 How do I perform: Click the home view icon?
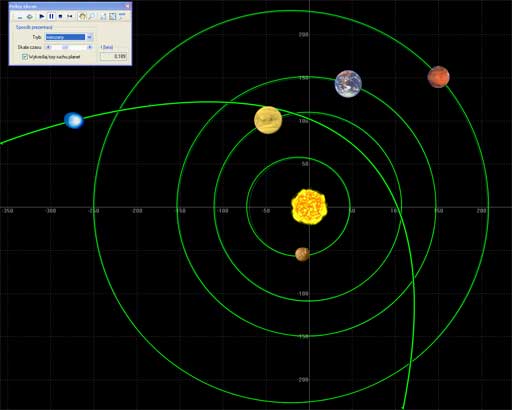click(82, 16)
